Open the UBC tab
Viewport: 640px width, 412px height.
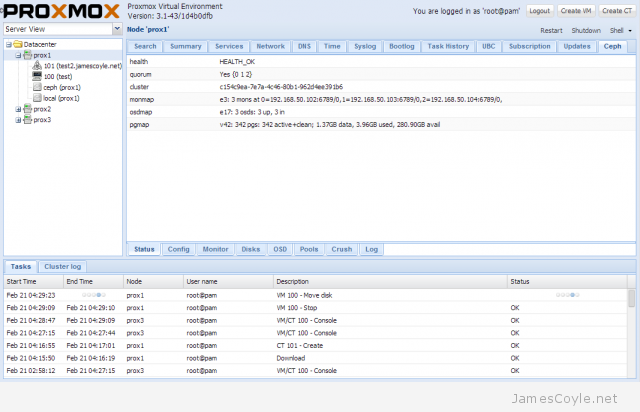pos(489,47)
